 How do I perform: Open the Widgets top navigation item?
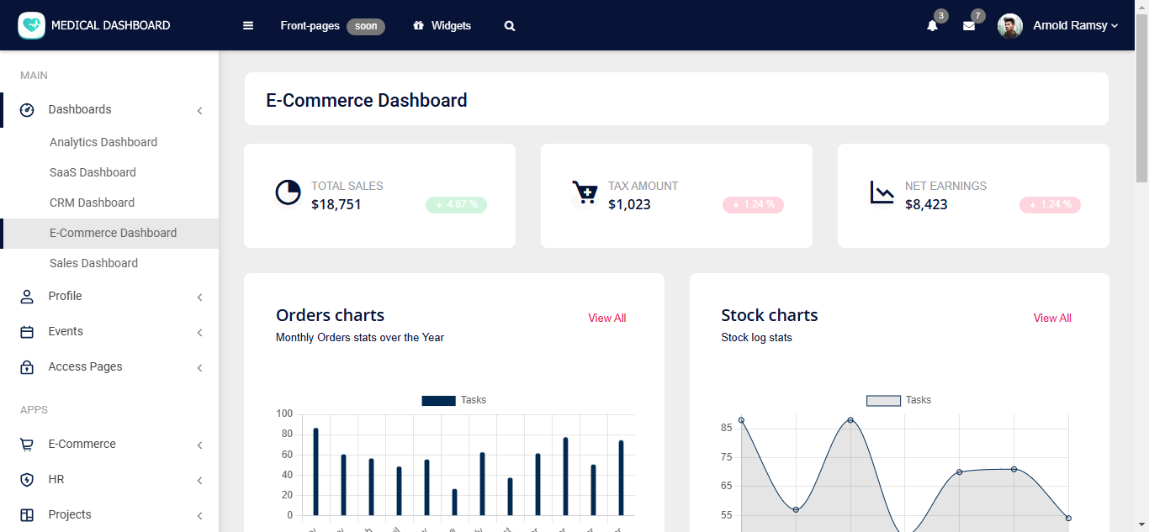[x=442, y=26]
